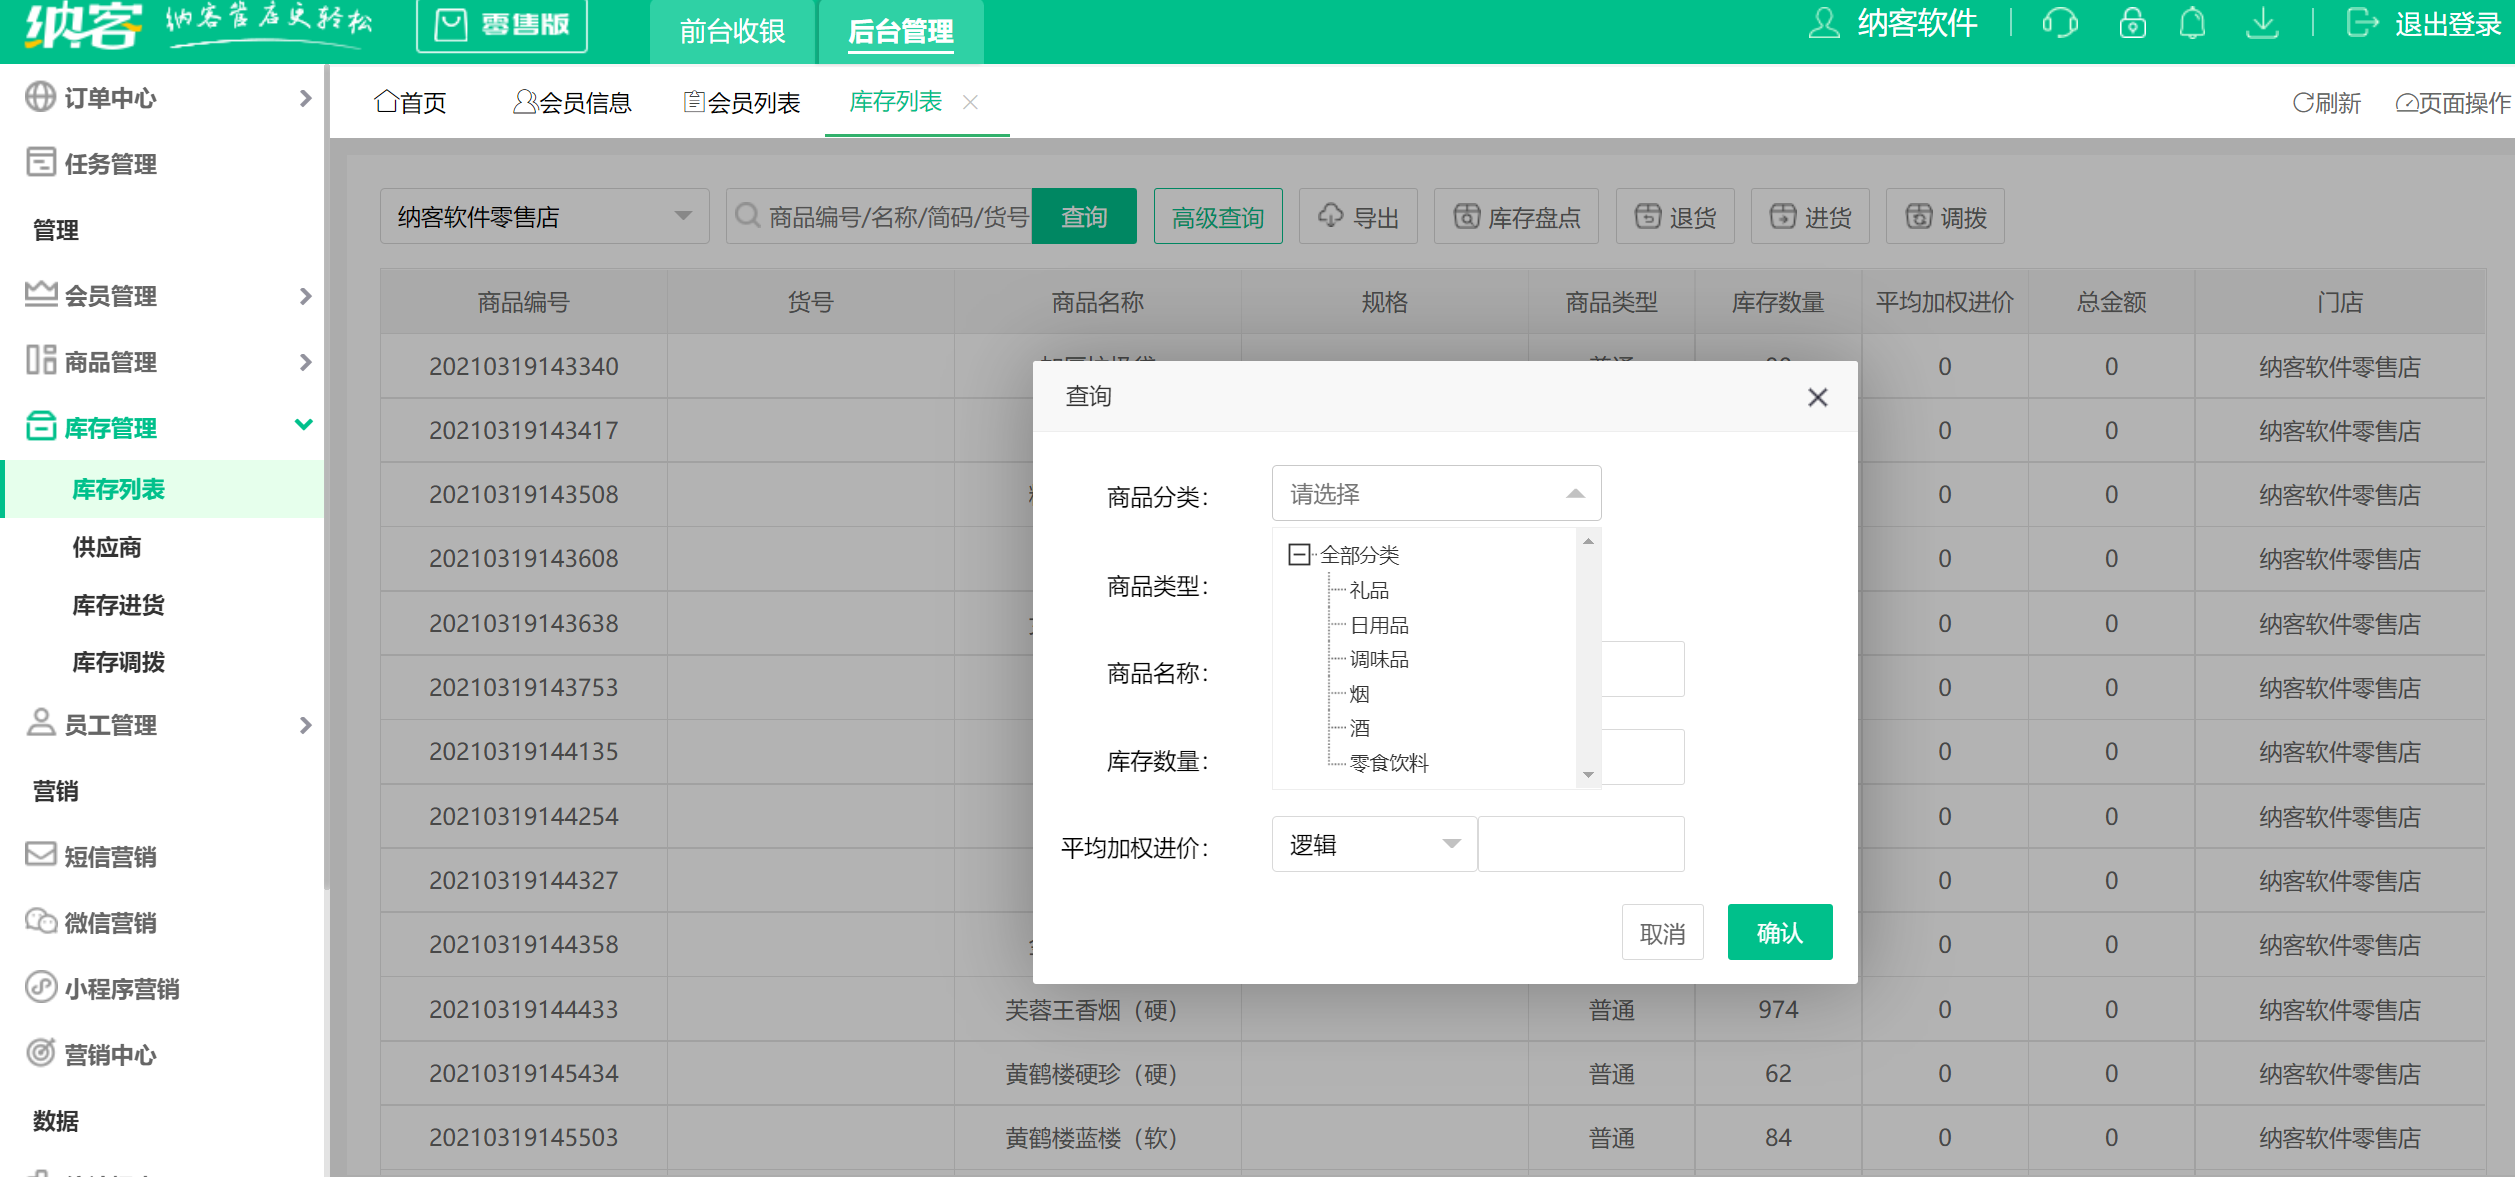Open the 商品分类 category dropdown
The height and width of the screenshot is (1177, 2515).
click(1436, 492)
